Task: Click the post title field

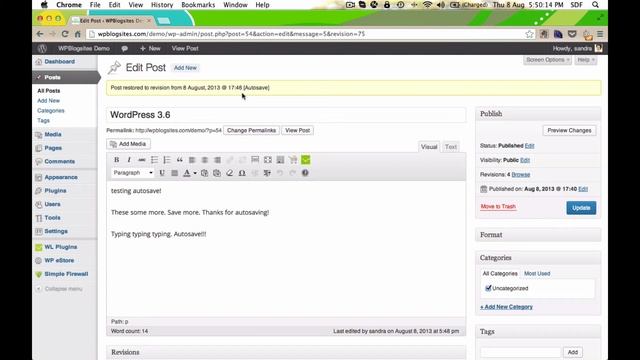Action: pyautogui.click(x=286, y=115)
